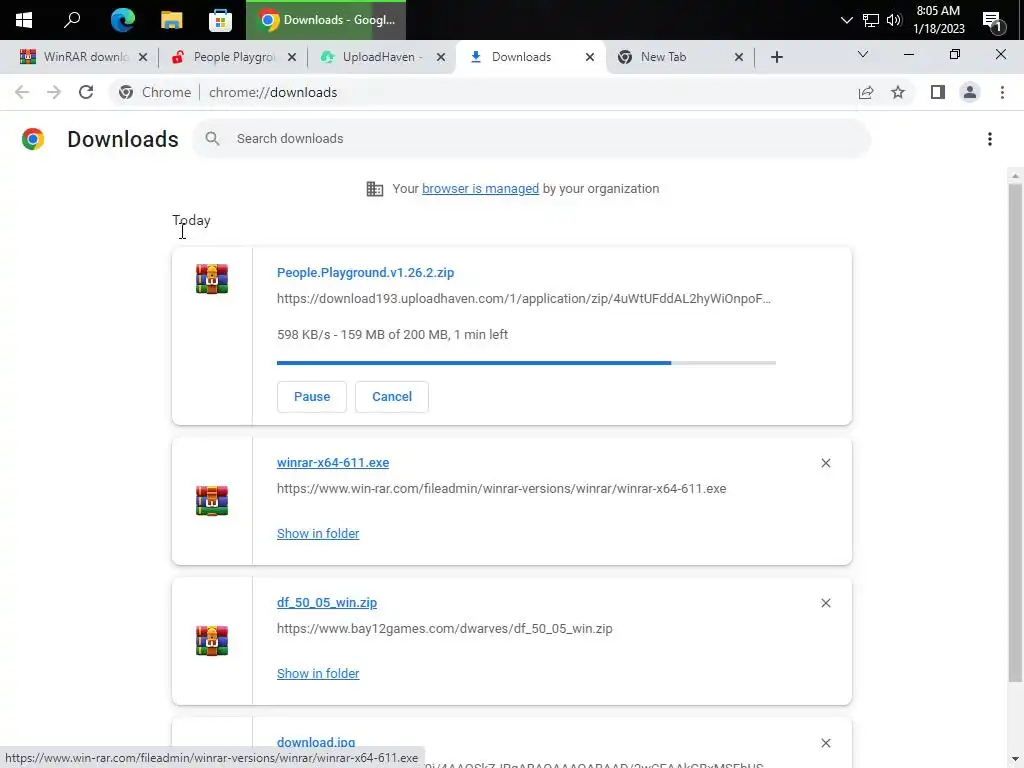Open volume speaker tray icon
Screen dimensions: 1024x768
click(894, 20)
